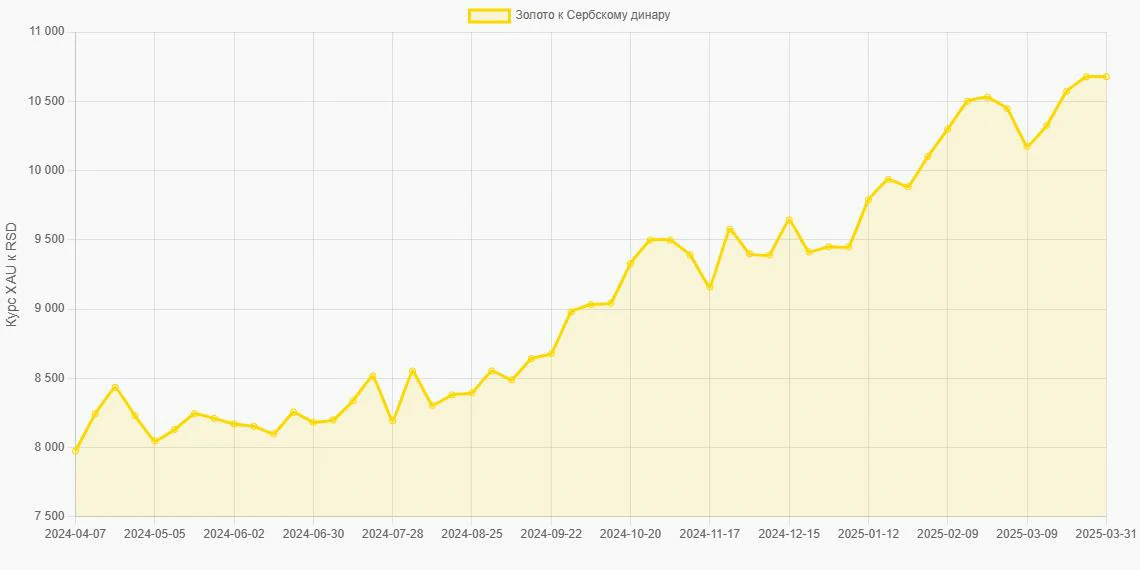Click the 2025-02-09 x-axis date label
The height and width of the screenshot is (570, 1140).
point(947,534)
